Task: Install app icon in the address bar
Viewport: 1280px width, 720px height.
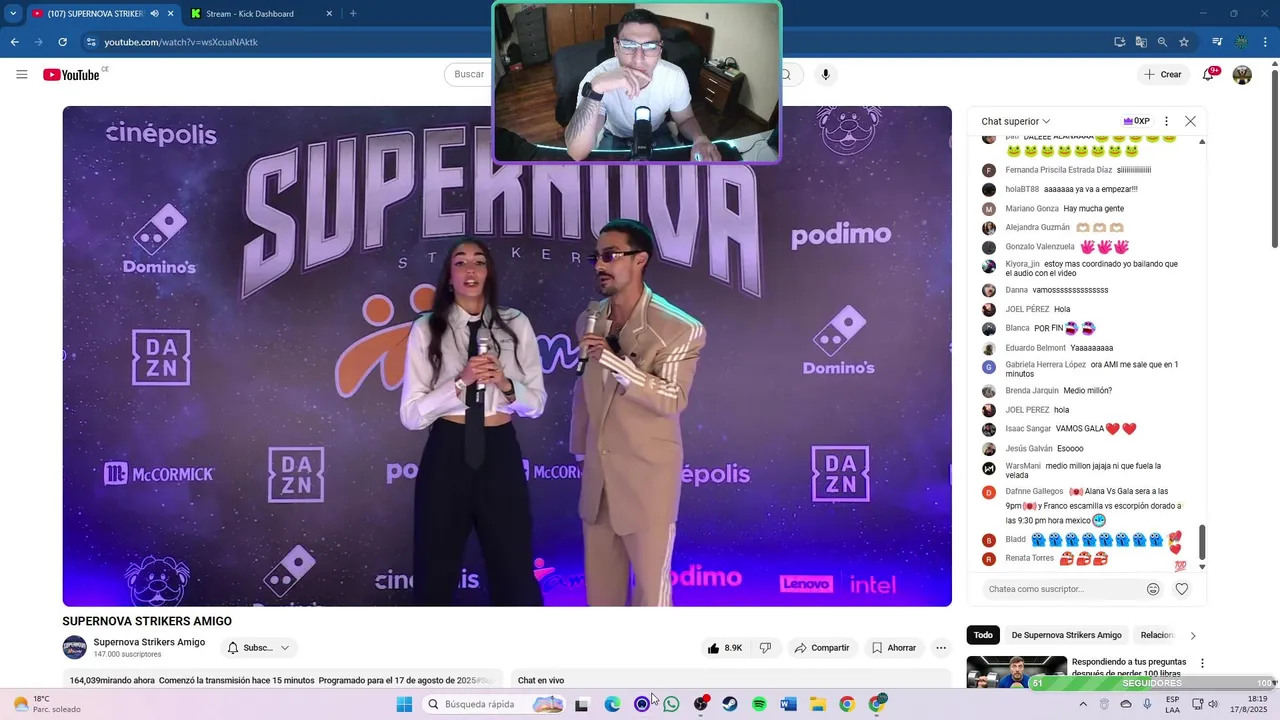Action: (1119, 42)
